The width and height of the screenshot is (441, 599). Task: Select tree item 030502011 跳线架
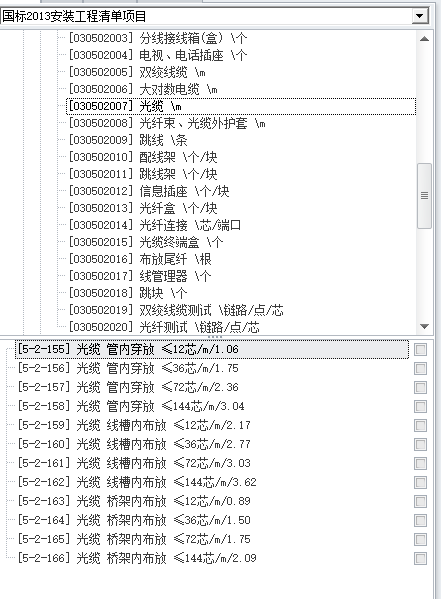tap(143, 174)
